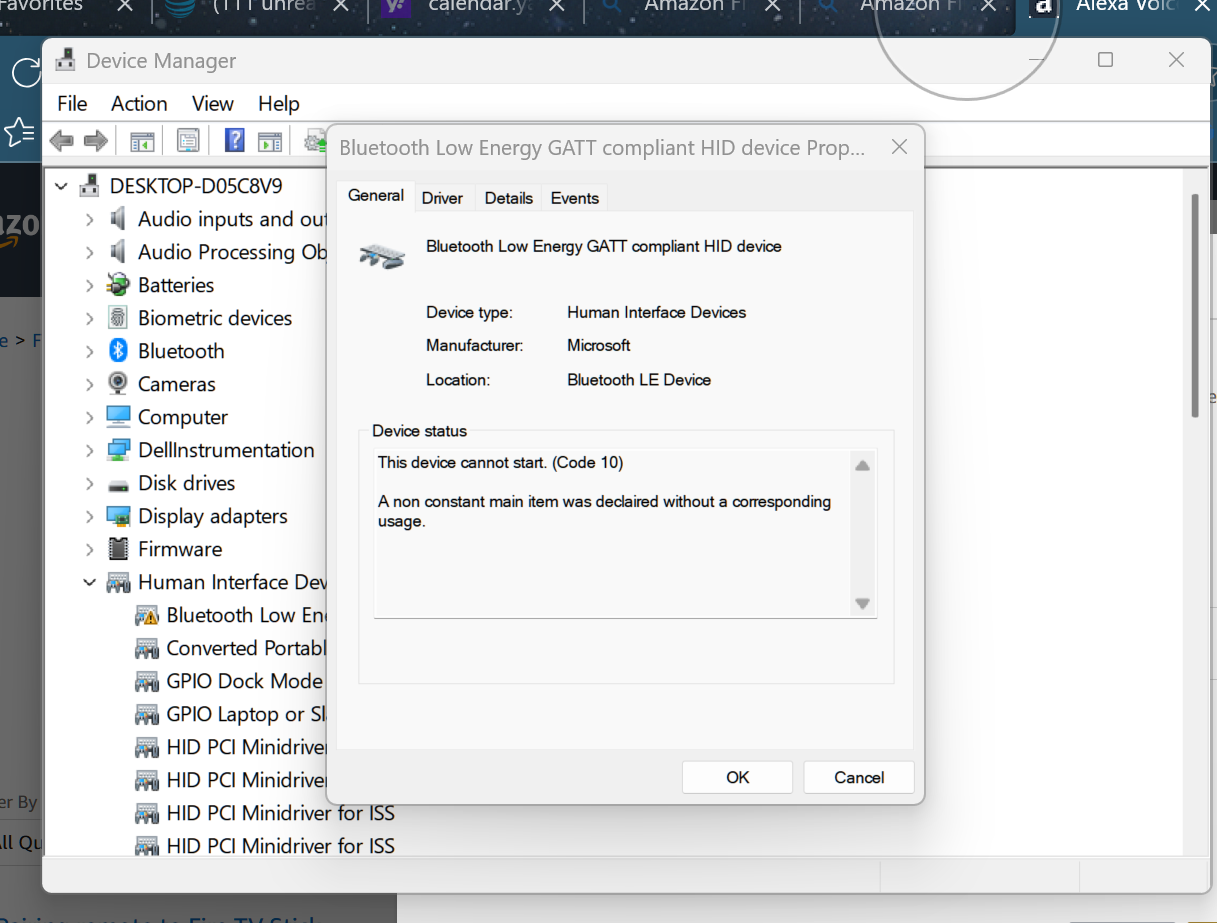Expand the Bluetooth category
This screenshot has width=1217, height=923.
point(90,351)
